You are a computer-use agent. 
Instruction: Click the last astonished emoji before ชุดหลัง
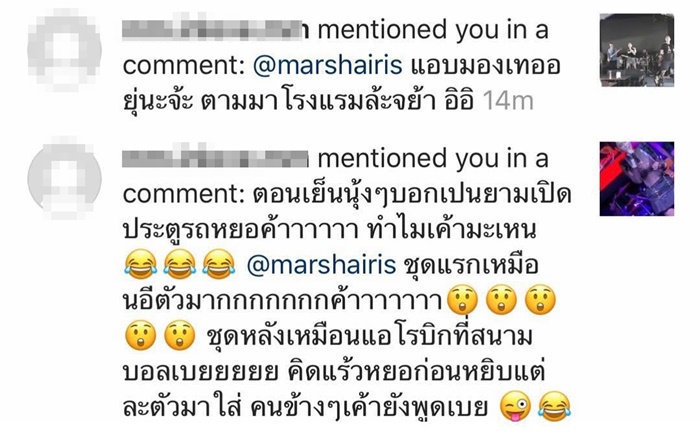[179, 335]
